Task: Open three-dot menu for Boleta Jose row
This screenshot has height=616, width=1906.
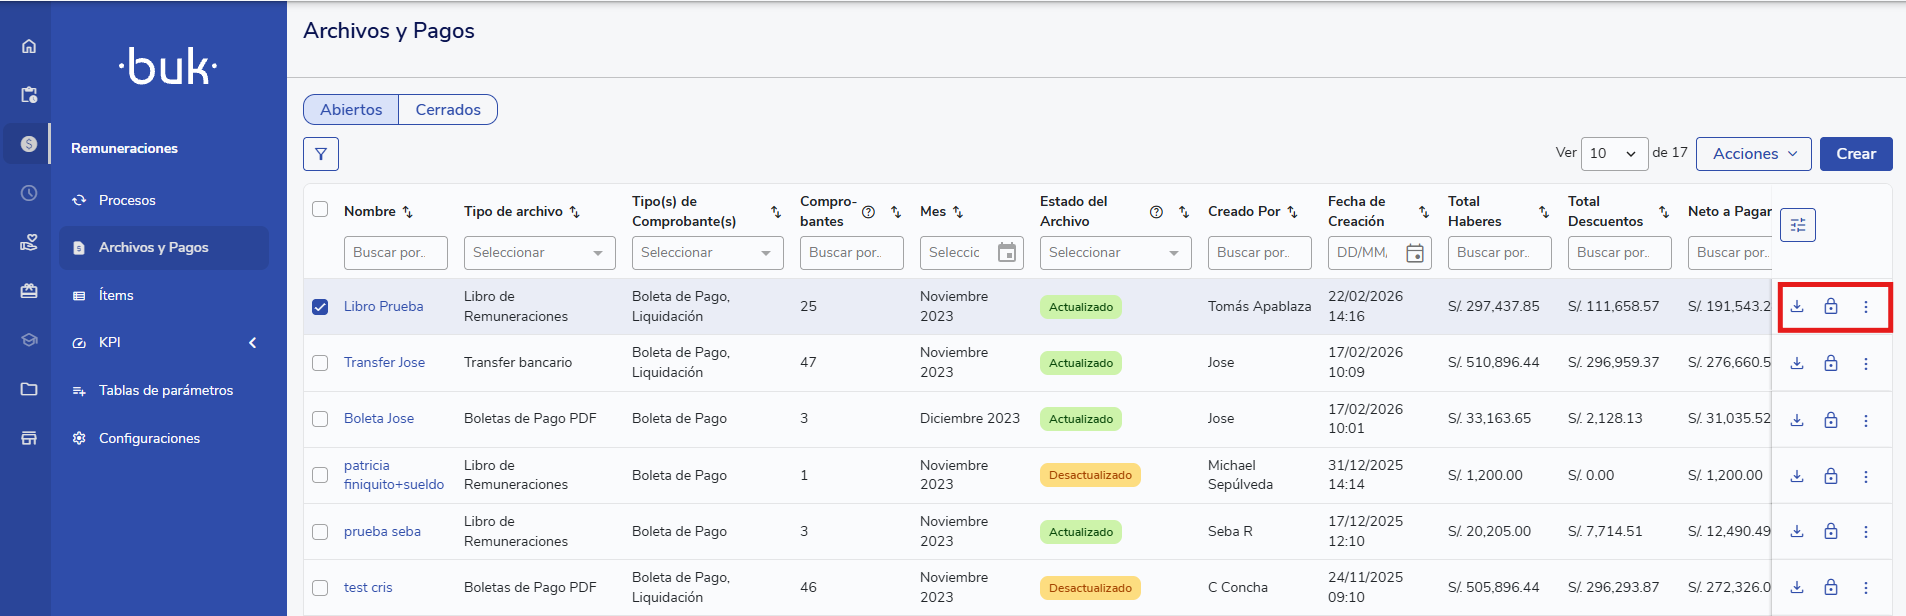Action: point(1865,420)
